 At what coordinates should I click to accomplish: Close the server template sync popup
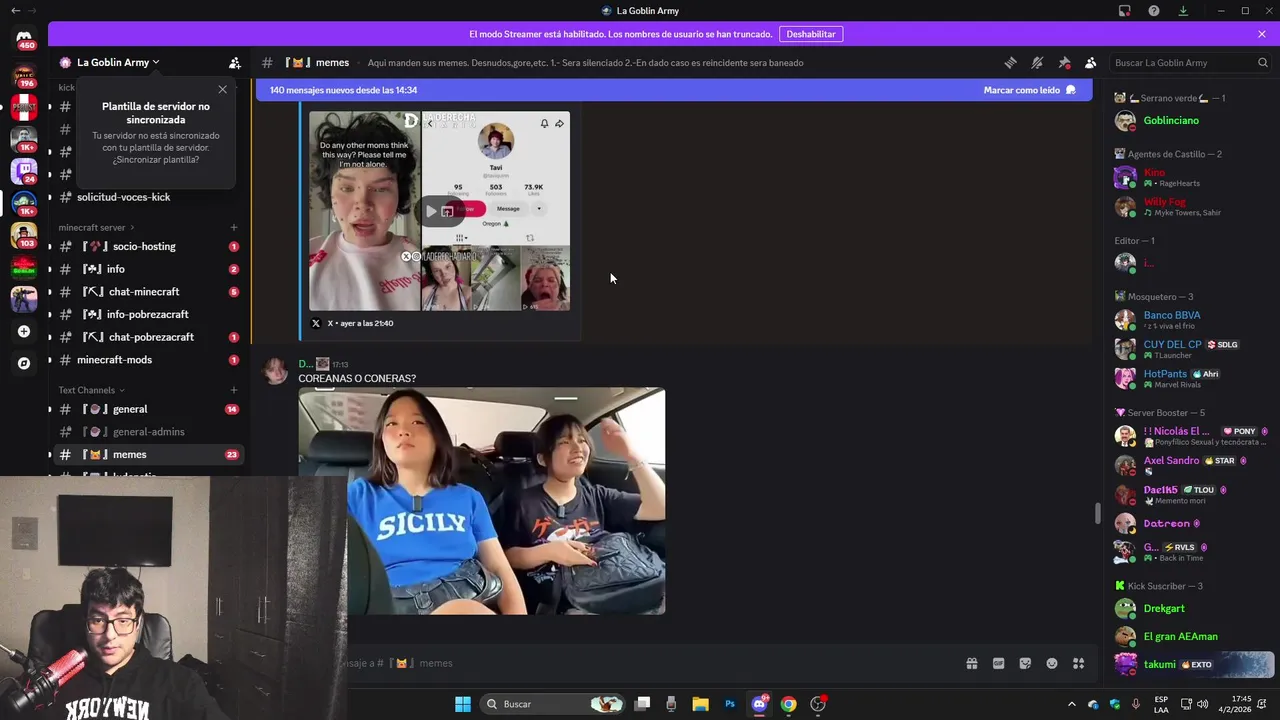[x=222, y=90]
